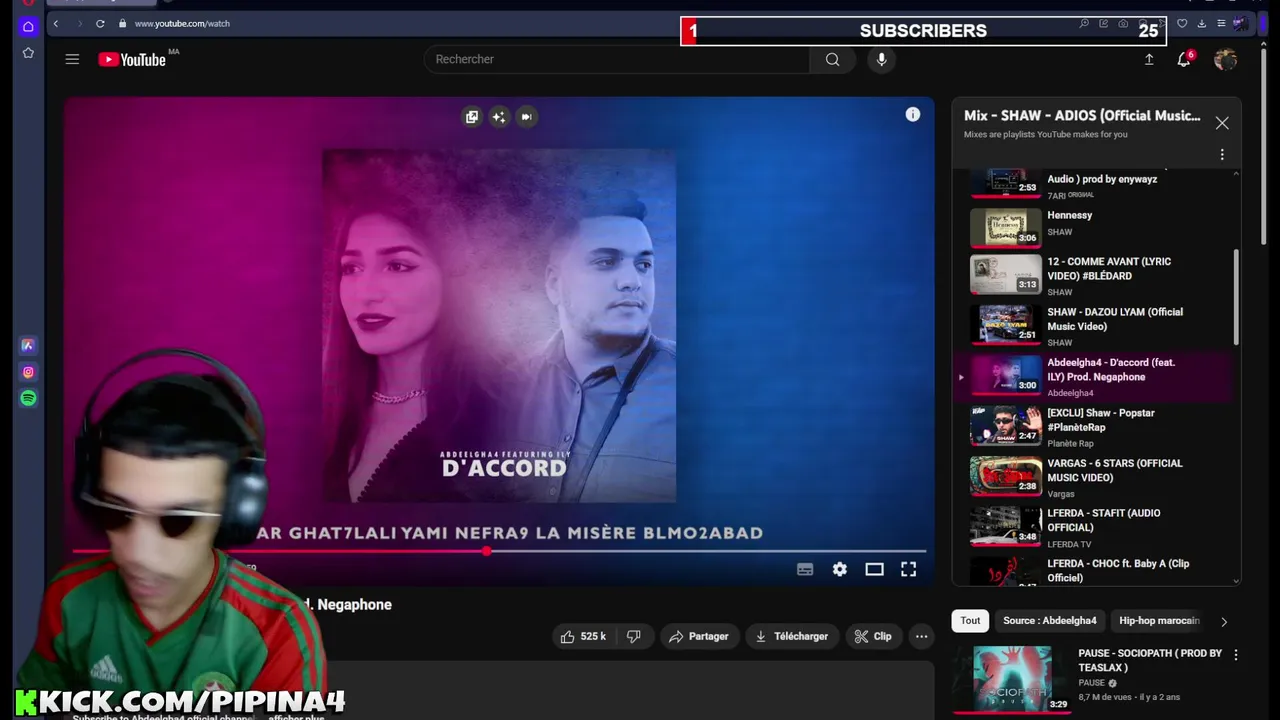The height and width of the screenshot is (720, 1280).
Task: Click the Clip button
Action: tap(872, 636)
